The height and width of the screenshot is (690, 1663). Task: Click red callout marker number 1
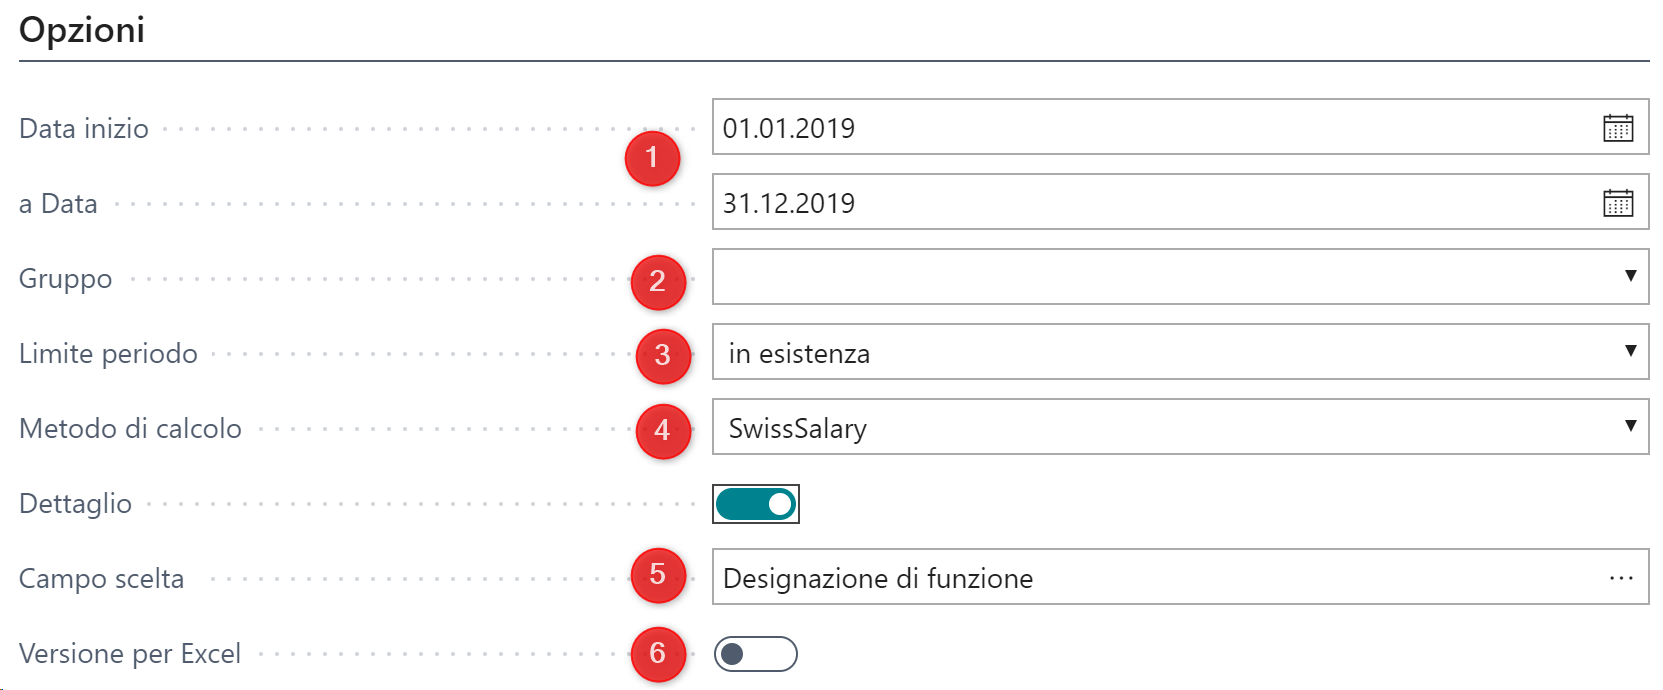[x=652, y=158]
